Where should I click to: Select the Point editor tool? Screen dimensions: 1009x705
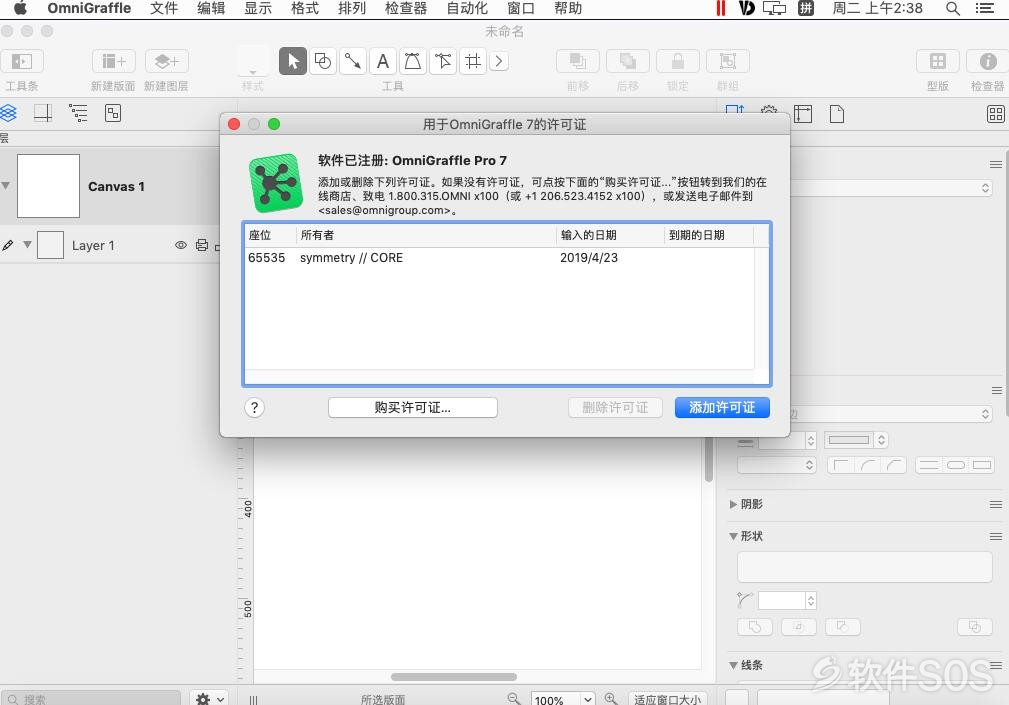[x=443, y=61]
